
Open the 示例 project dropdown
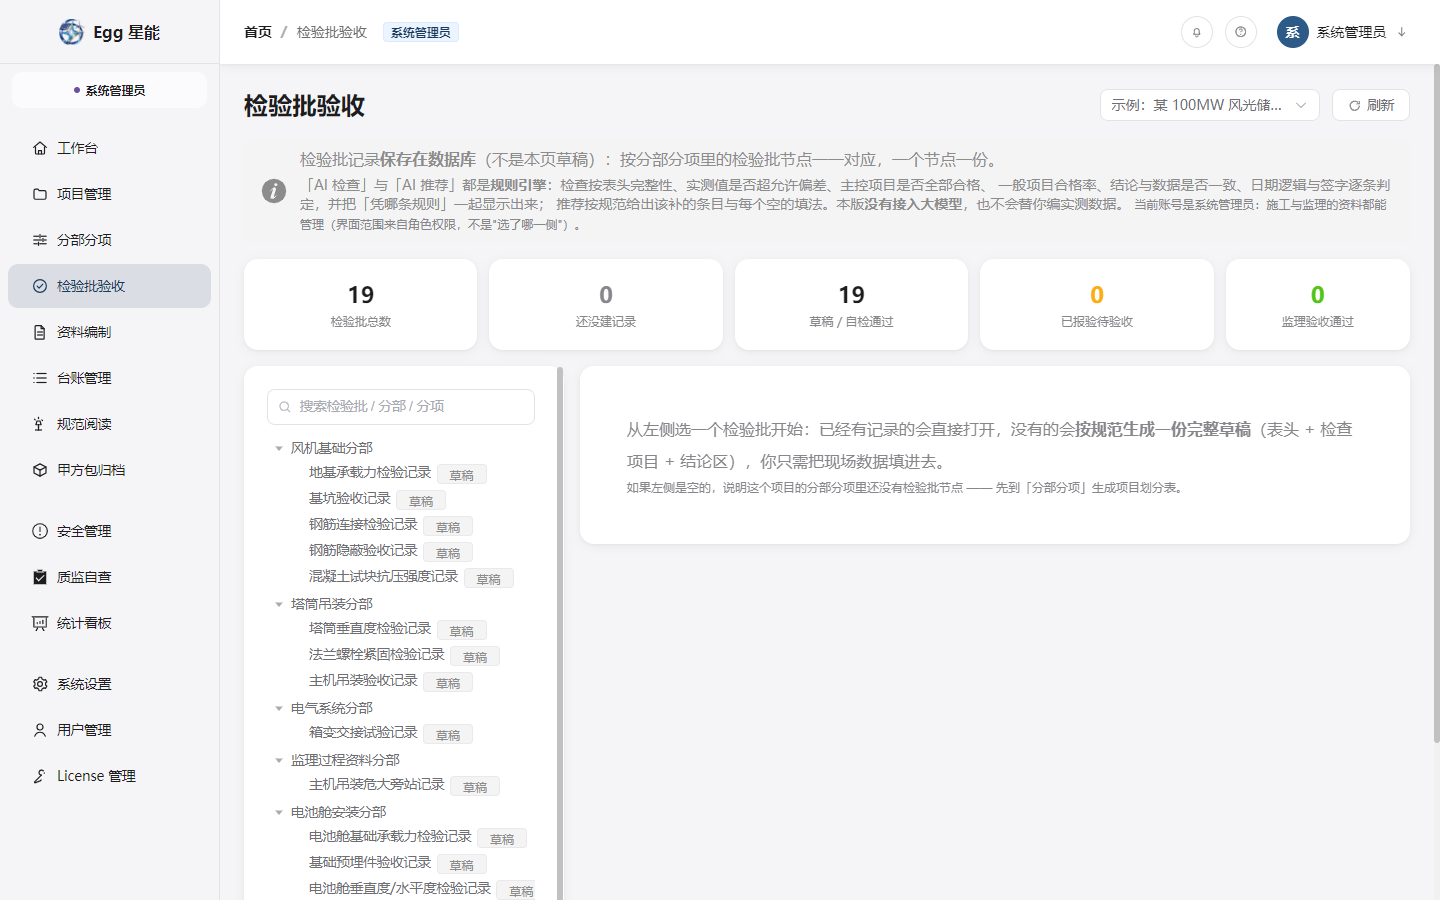(1210, 105)
